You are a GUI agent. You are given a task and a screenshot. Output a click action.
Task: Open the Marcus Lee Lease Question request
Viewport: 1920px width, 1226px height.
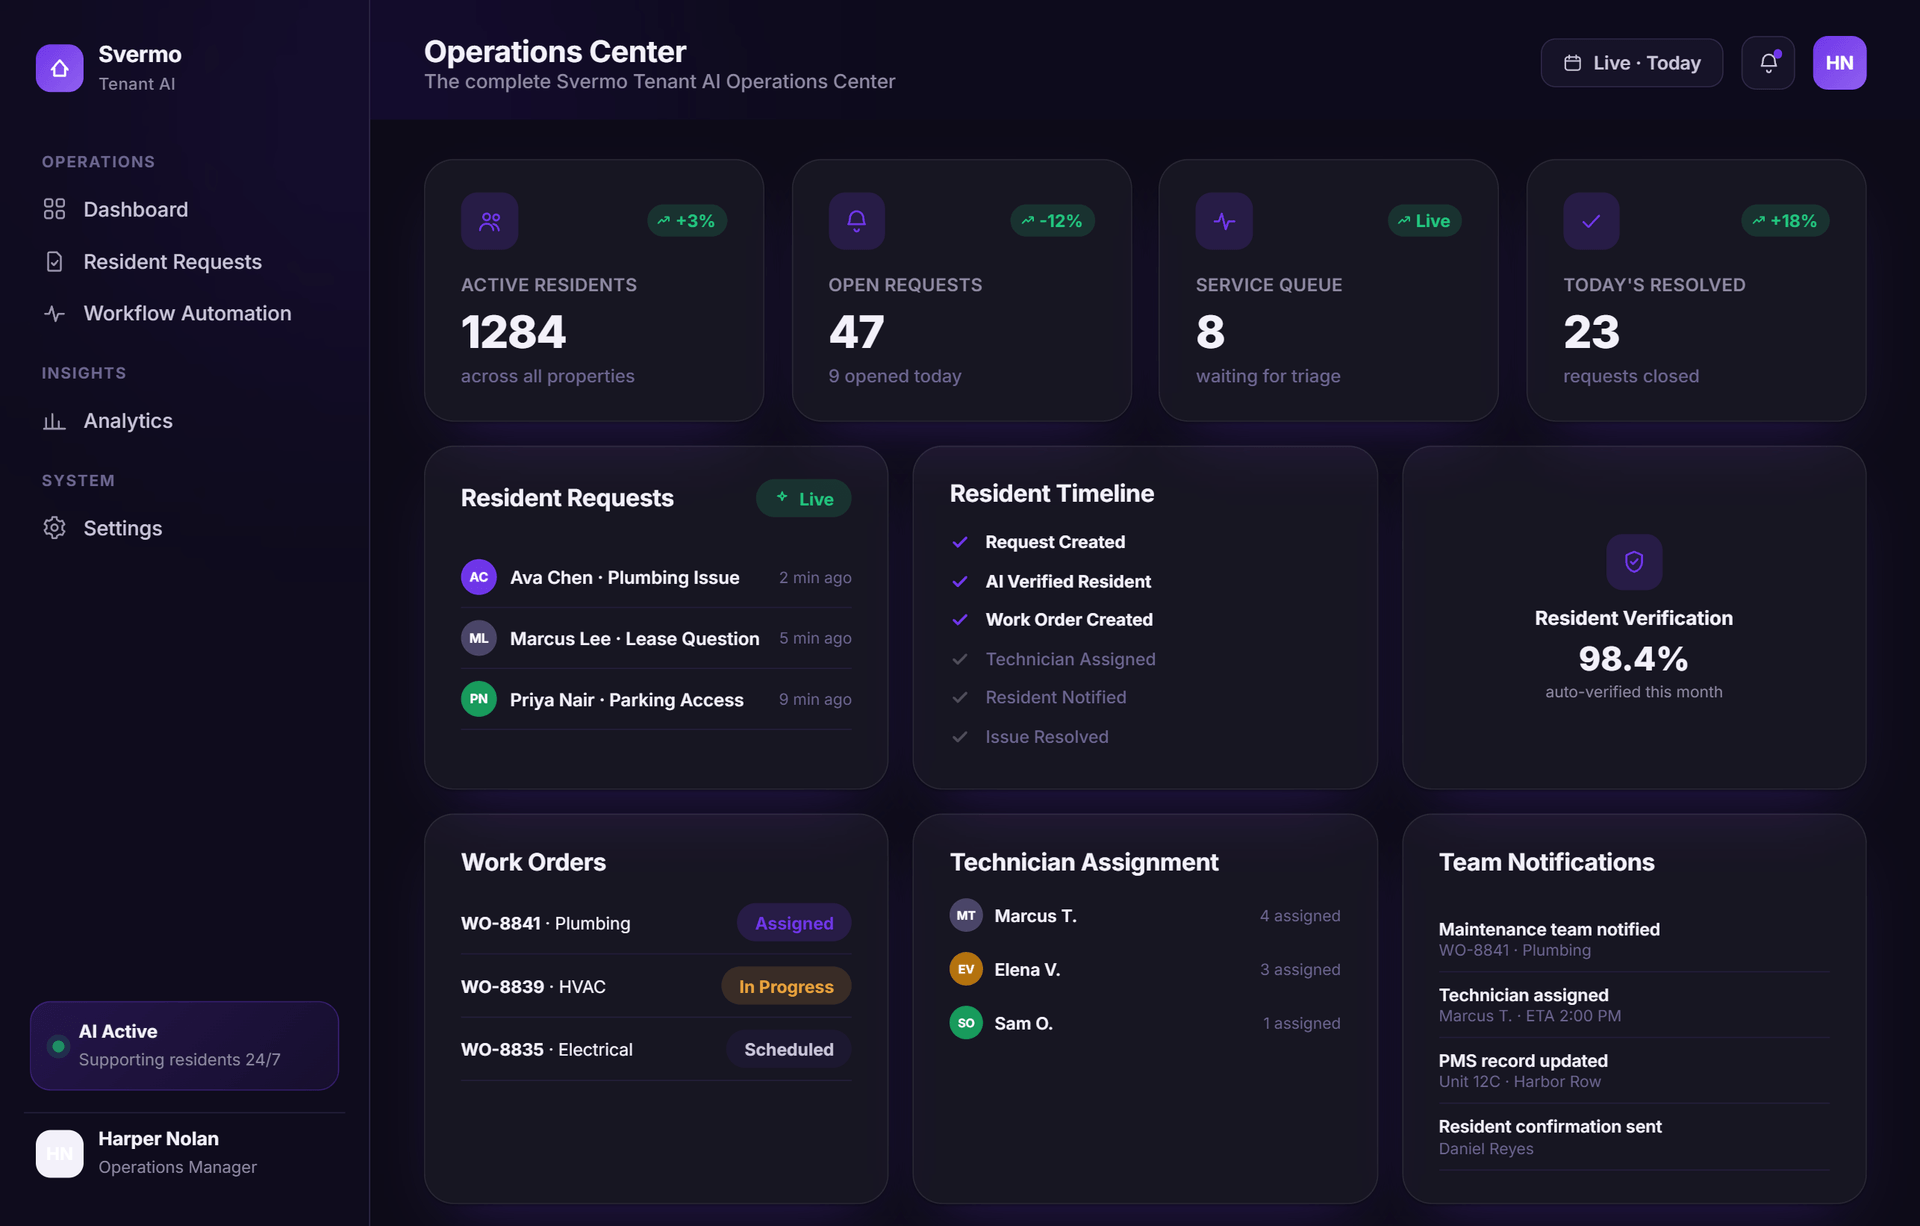point(656,638)
